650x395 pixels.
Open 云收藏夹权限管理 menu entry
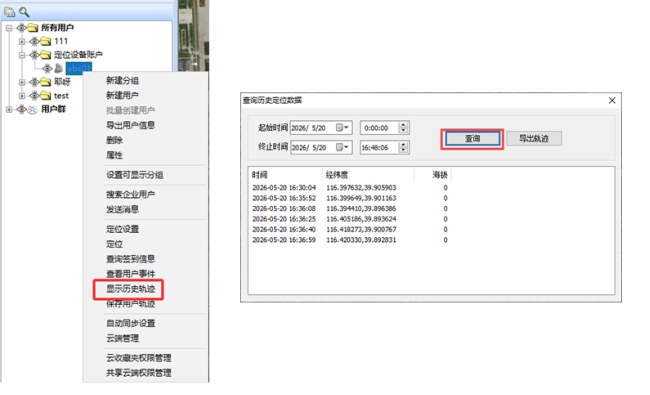click(x=139, y=358)
